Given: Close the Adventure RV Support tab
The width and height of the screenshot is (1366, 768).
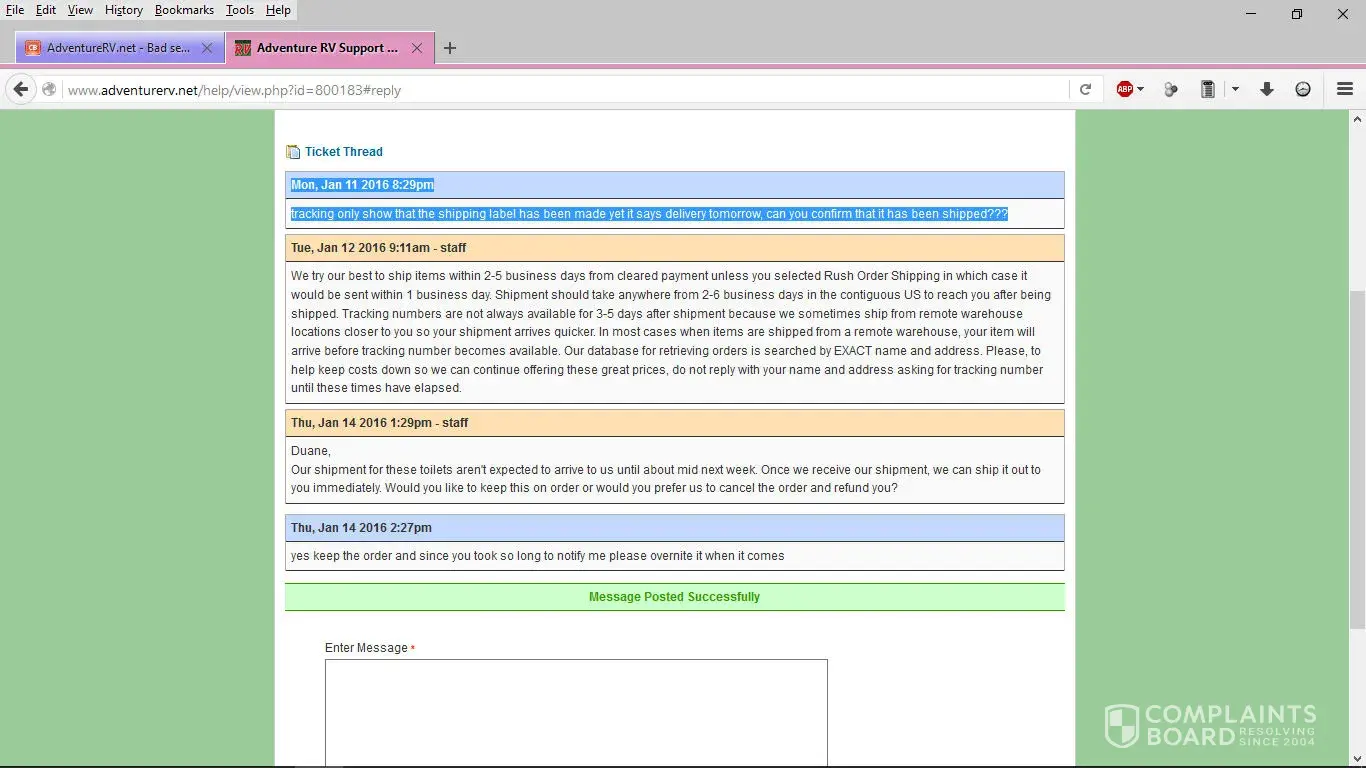Looking at the screenshot, I should (x=417, y=48).
